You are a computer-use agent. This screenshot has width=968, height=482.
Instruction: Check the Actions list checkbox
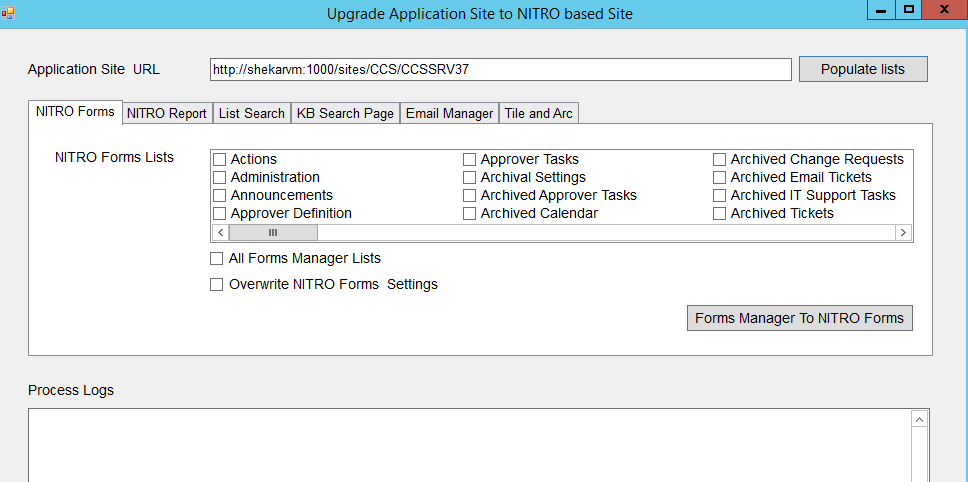tap(220, 160)
